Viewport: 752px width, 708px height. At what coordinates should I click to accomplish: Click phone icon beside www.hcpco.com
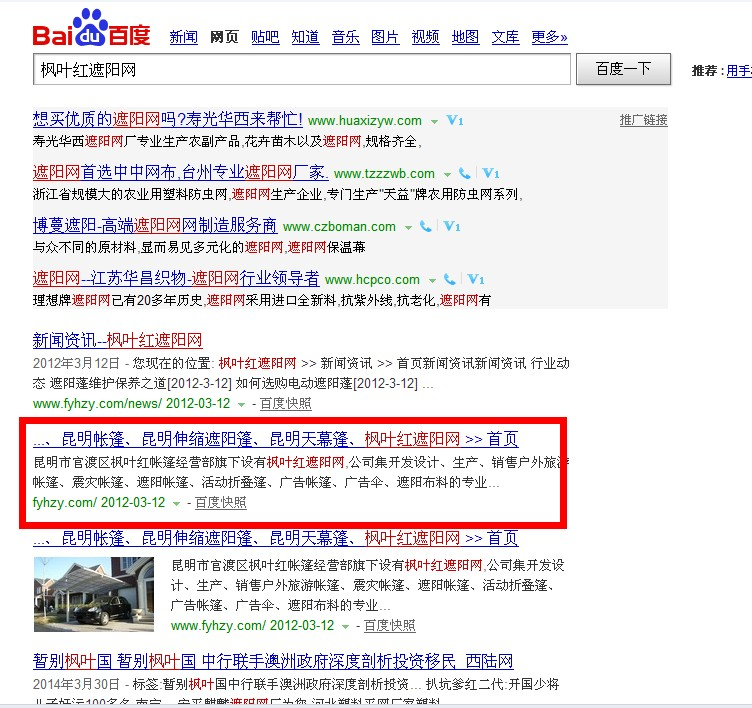452,280
